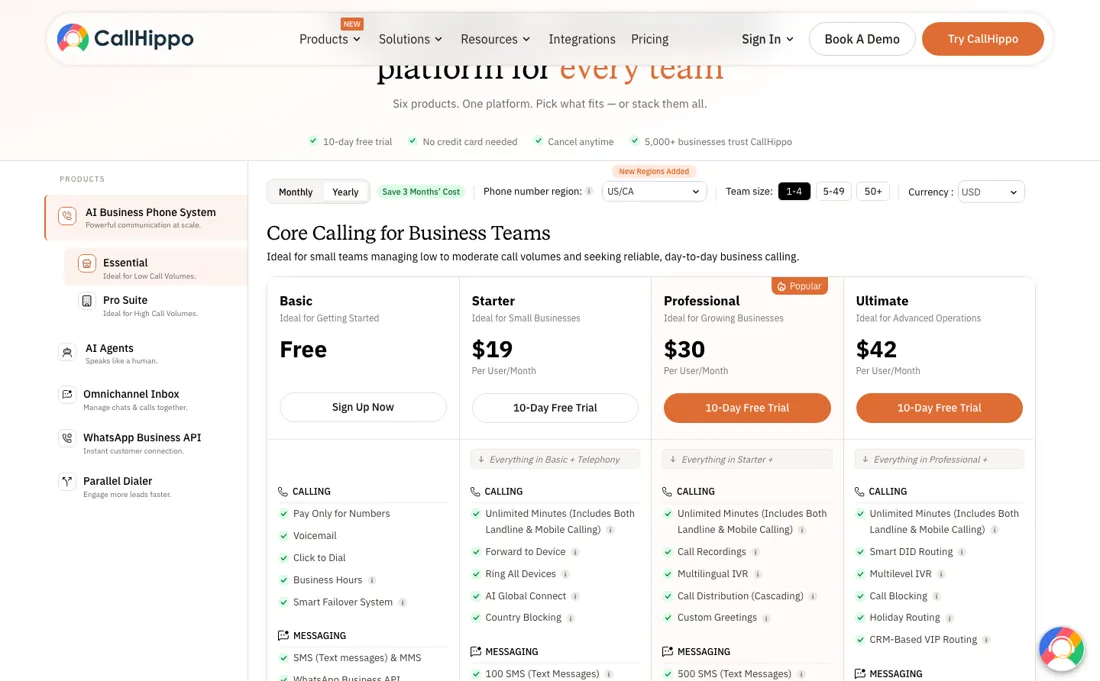The image size is (1100, 681).
Task: Click info icon beside CRM-Based VIP Routing
Action: tap(986, 640)
